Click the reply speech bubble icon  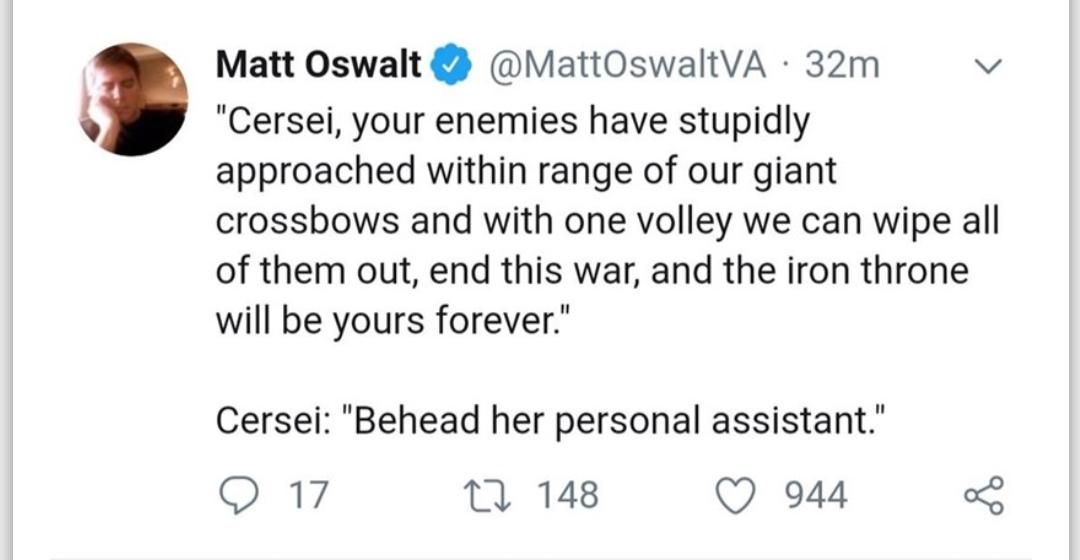(237, 494)
